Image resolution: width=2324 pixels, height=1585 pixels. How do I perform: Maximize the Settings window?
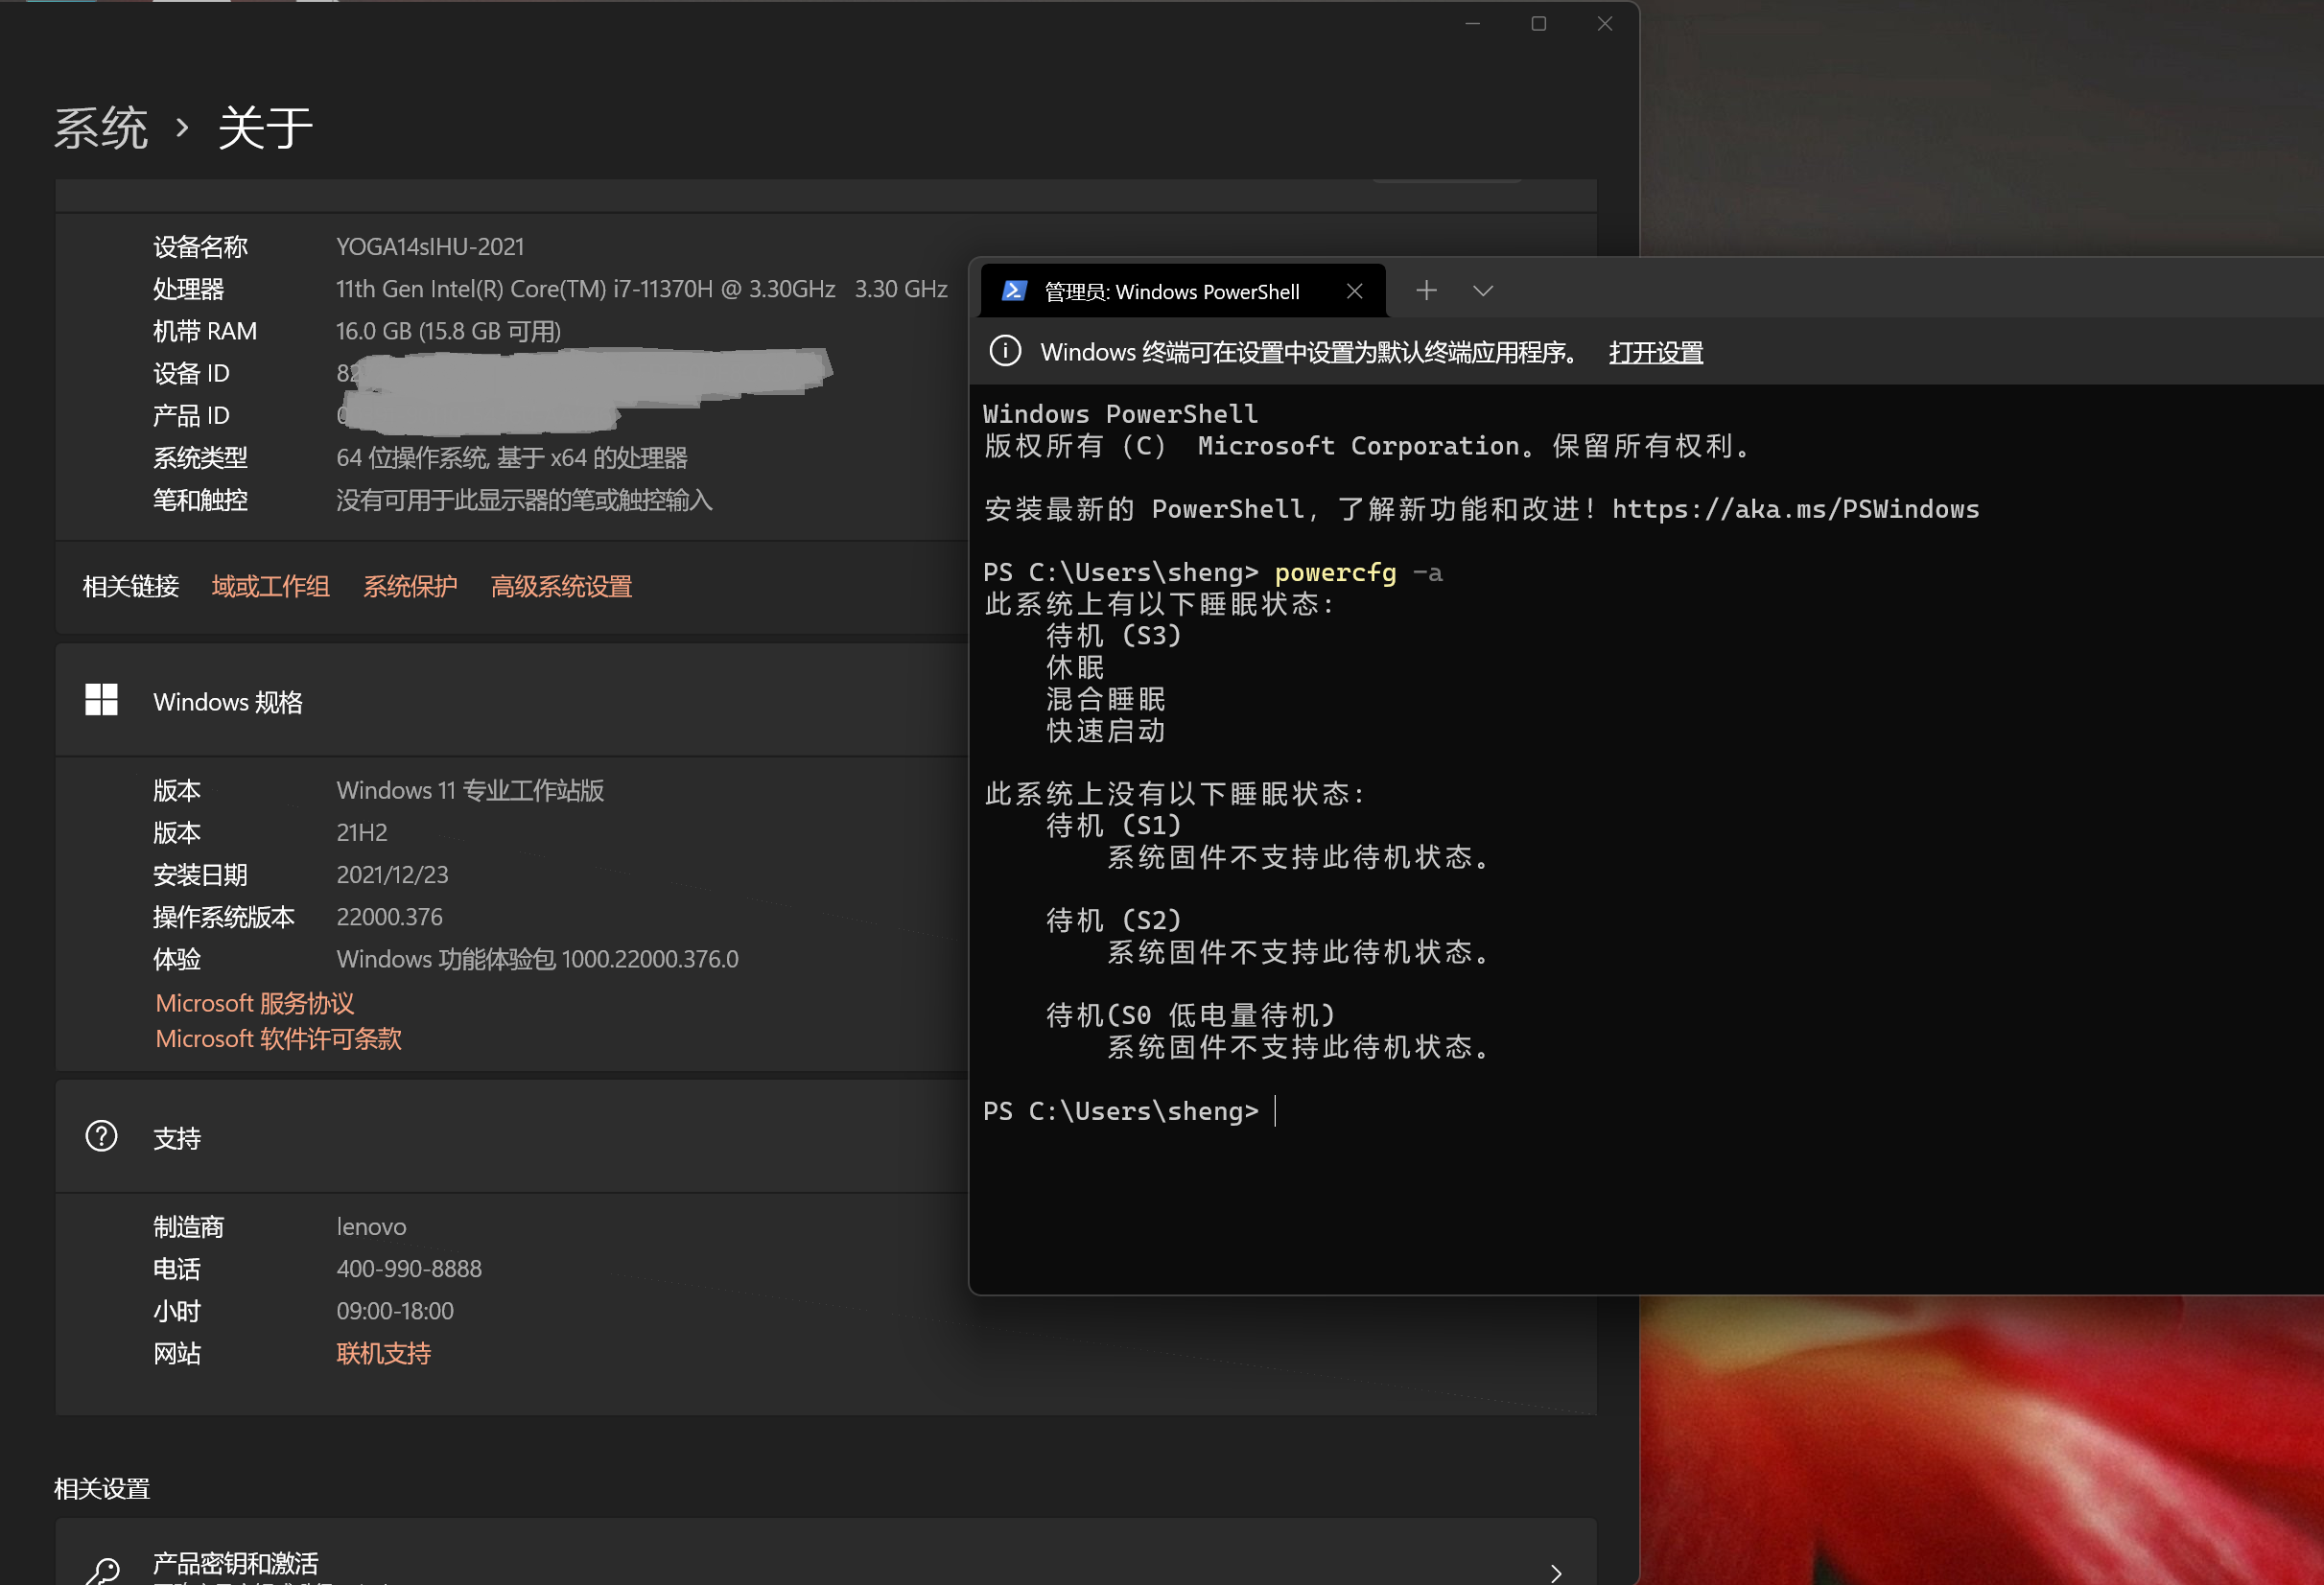click(x=1538, y=23)
